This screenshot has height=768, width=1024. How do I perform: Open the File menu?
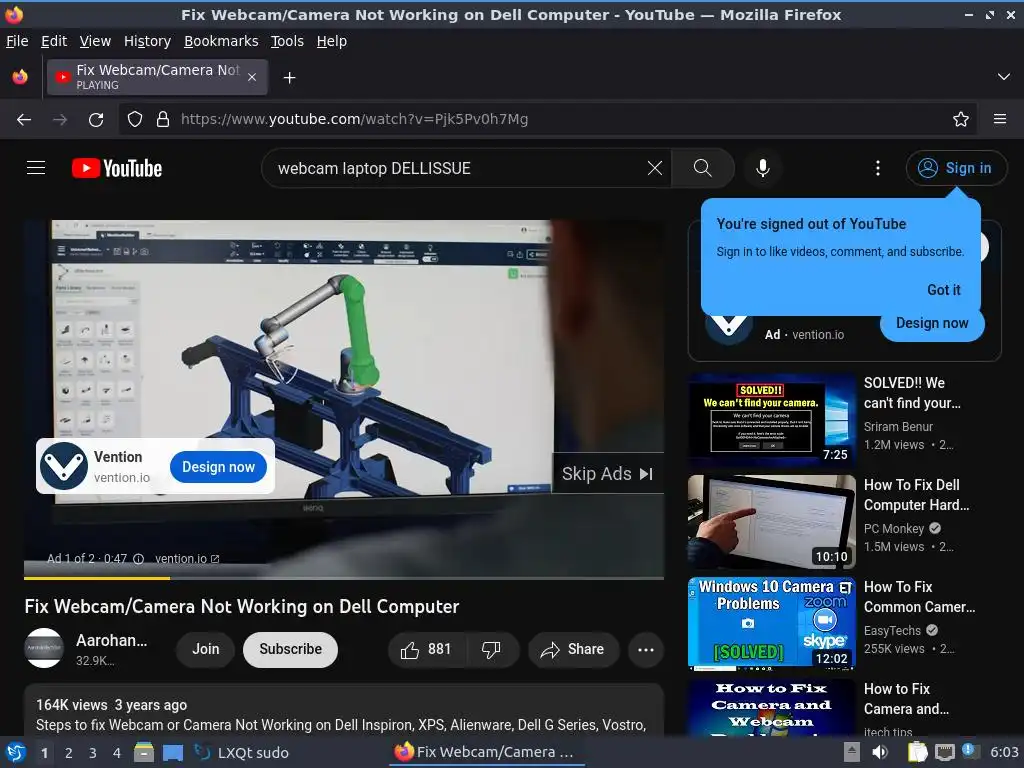(17, 41)
